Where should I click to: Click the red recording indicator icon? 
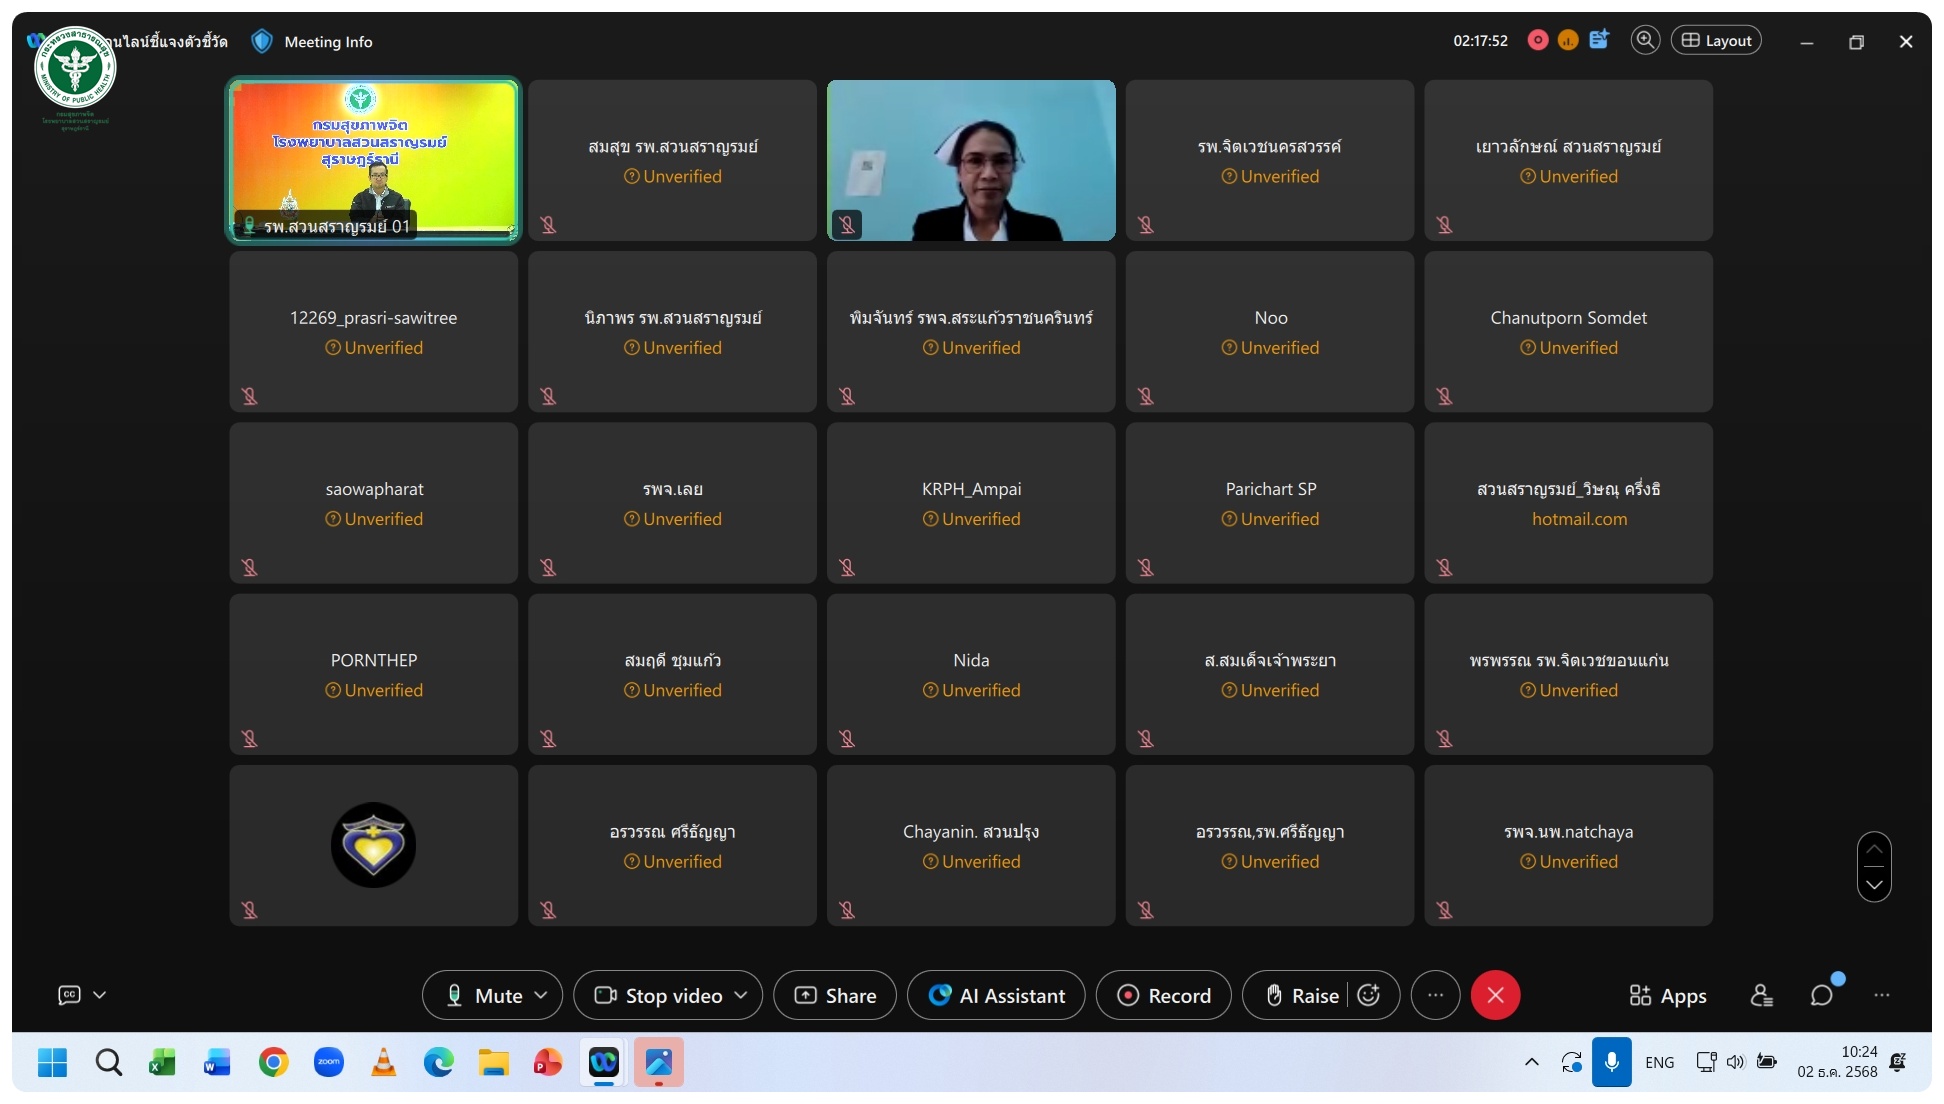point(1538,40)
